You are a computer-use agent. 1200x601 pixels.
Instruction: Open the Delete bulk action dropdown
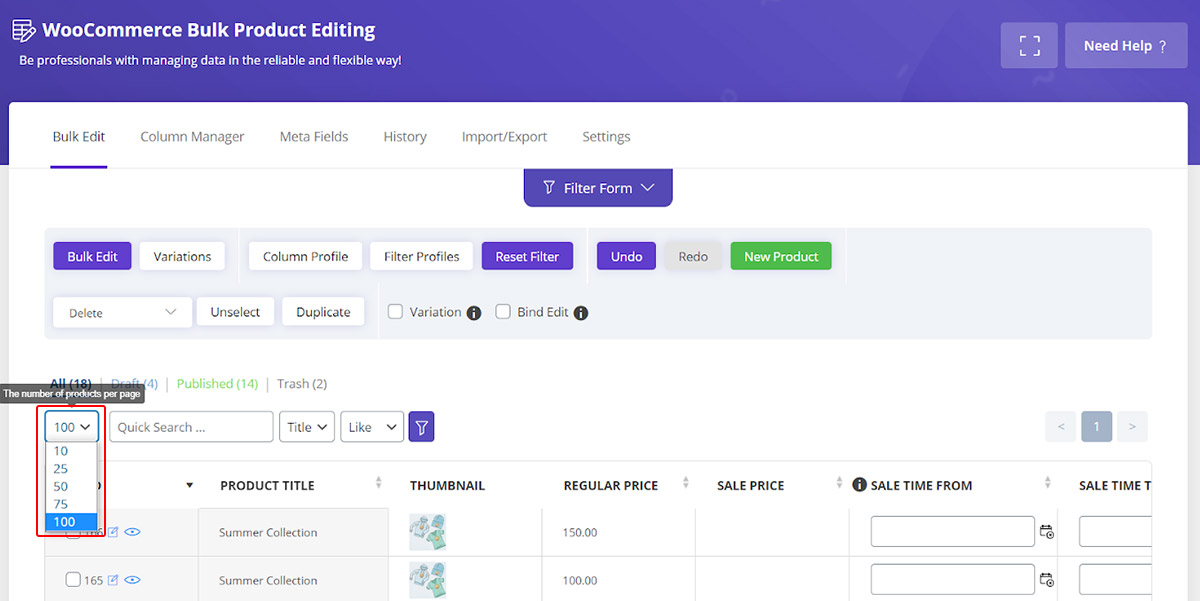tap(122, 313)
